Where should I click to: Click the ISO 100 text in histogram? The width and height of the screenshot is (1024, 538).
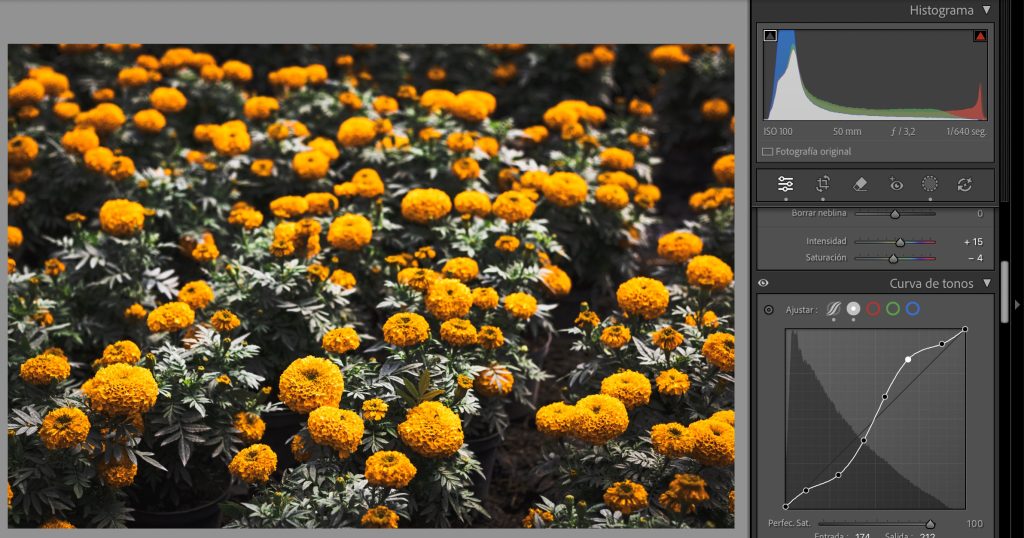(778, 131)
